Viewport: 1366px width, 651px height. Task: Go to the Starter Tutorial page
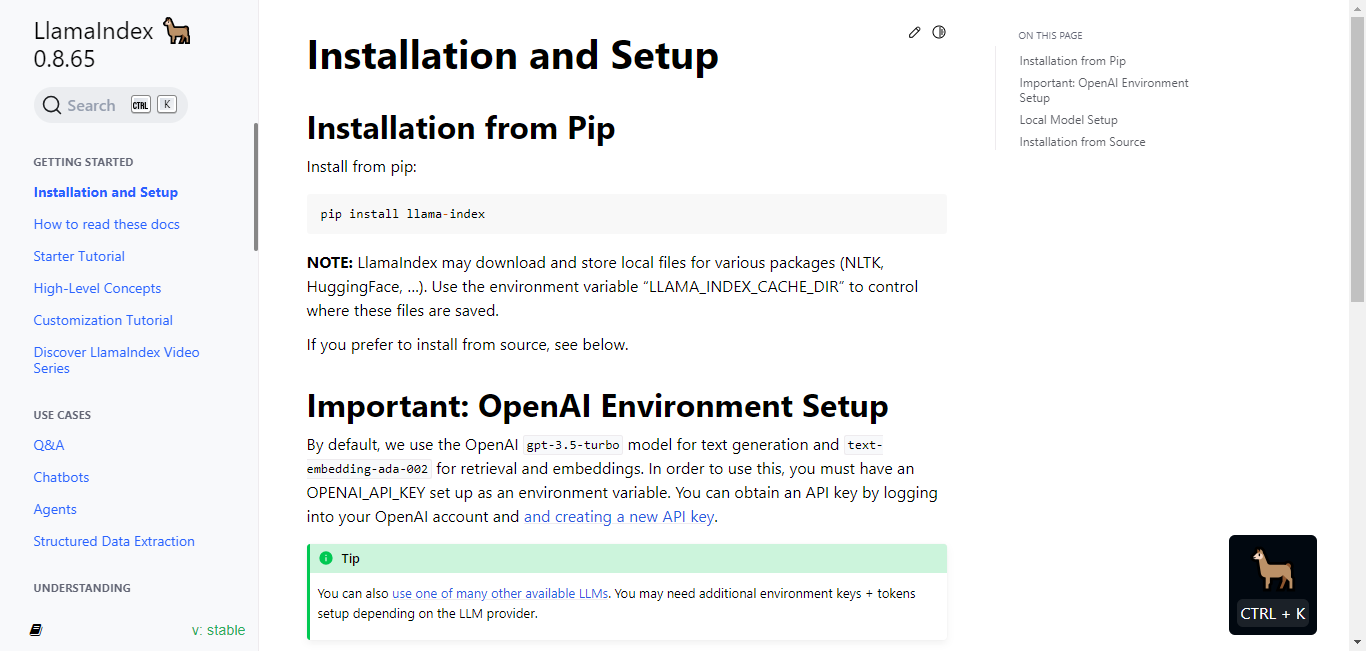tap(79, 256)
